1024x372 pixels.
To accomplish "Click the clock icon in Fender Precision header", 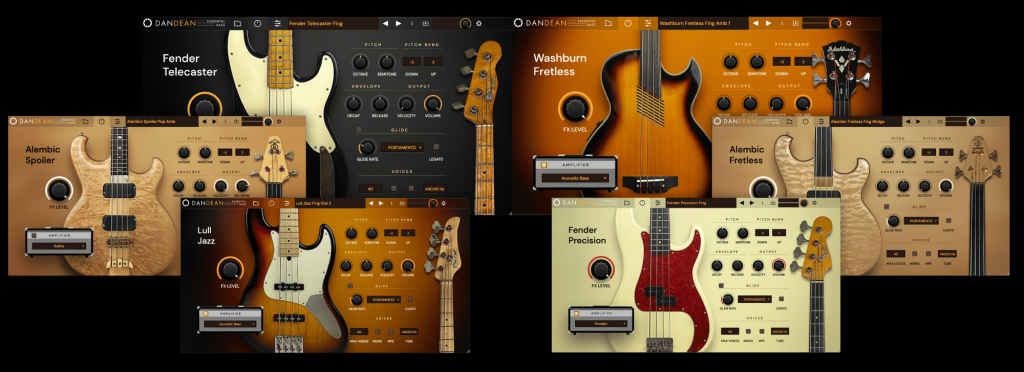I will tap(641, 203).
